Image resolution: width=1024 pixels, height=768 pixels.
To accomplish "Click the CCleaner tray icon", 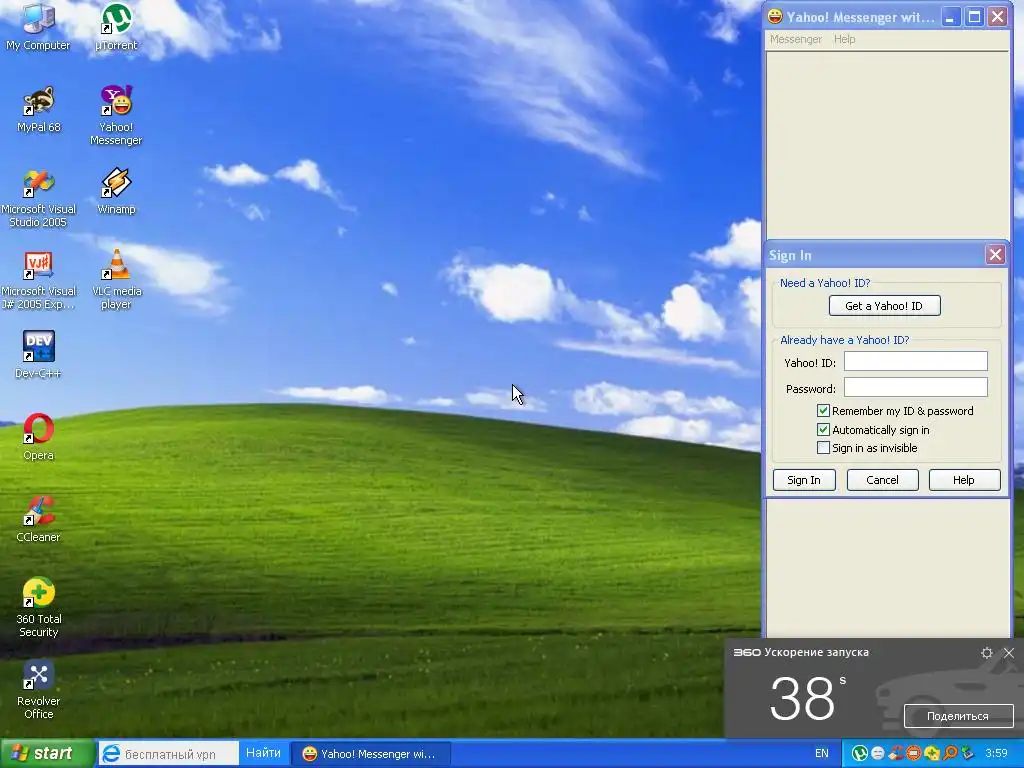I will (x=895, y=754).
